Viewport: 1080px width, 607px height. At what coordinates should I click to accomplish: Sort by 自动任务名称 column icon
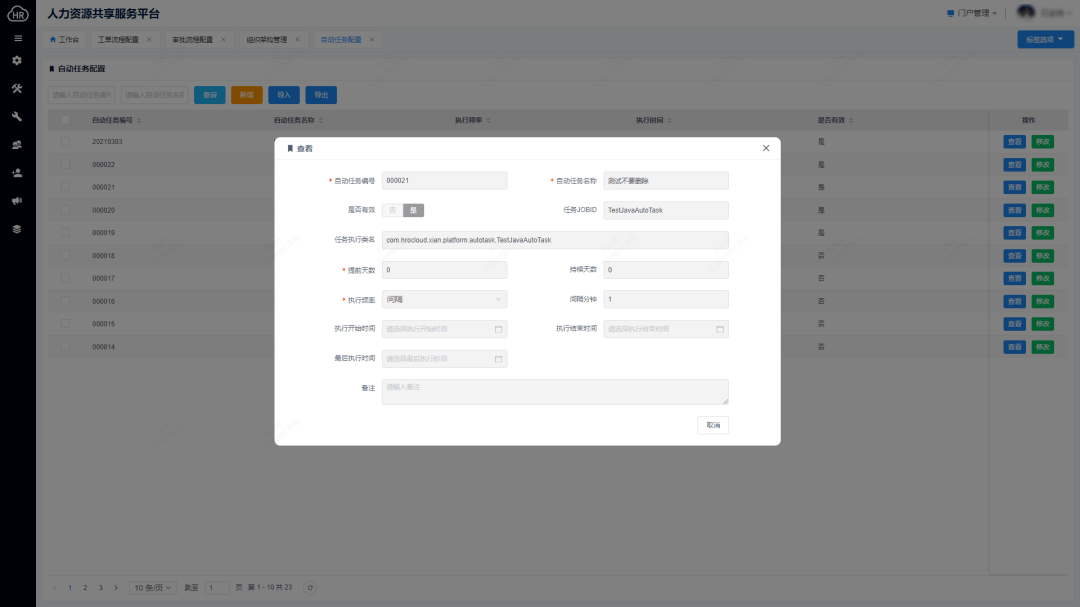pos(321,121)
